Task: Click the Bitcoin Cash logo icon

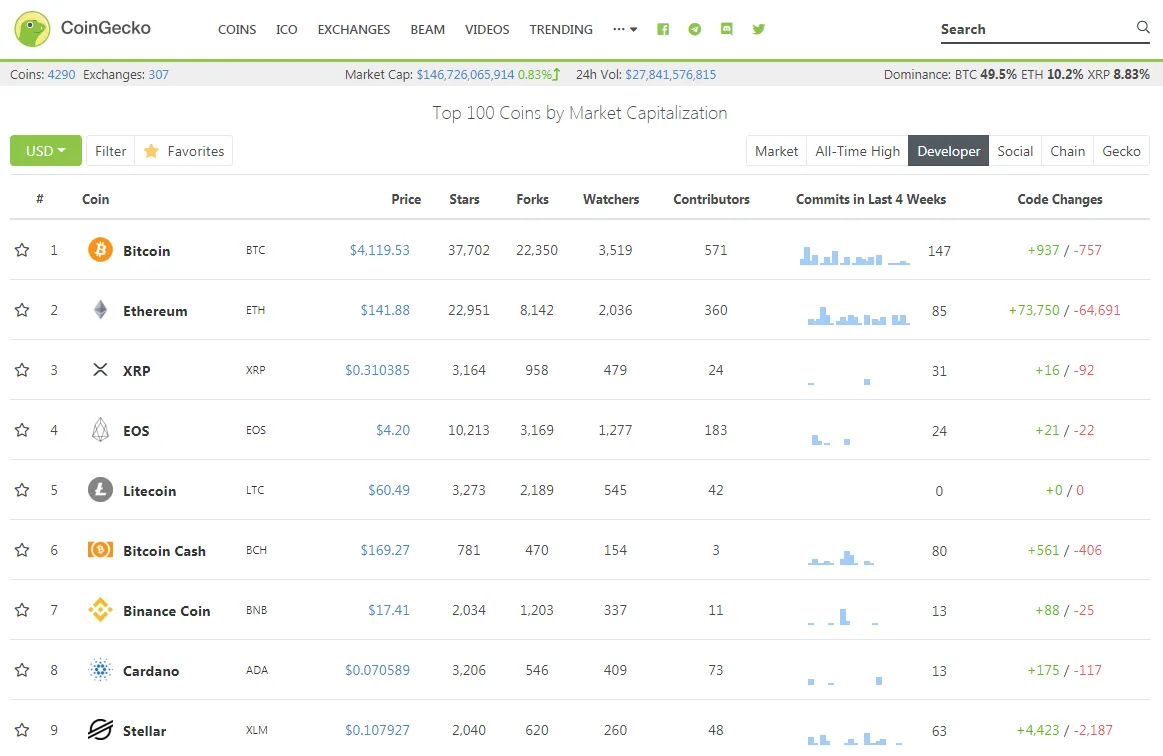Action: point(100,550)
